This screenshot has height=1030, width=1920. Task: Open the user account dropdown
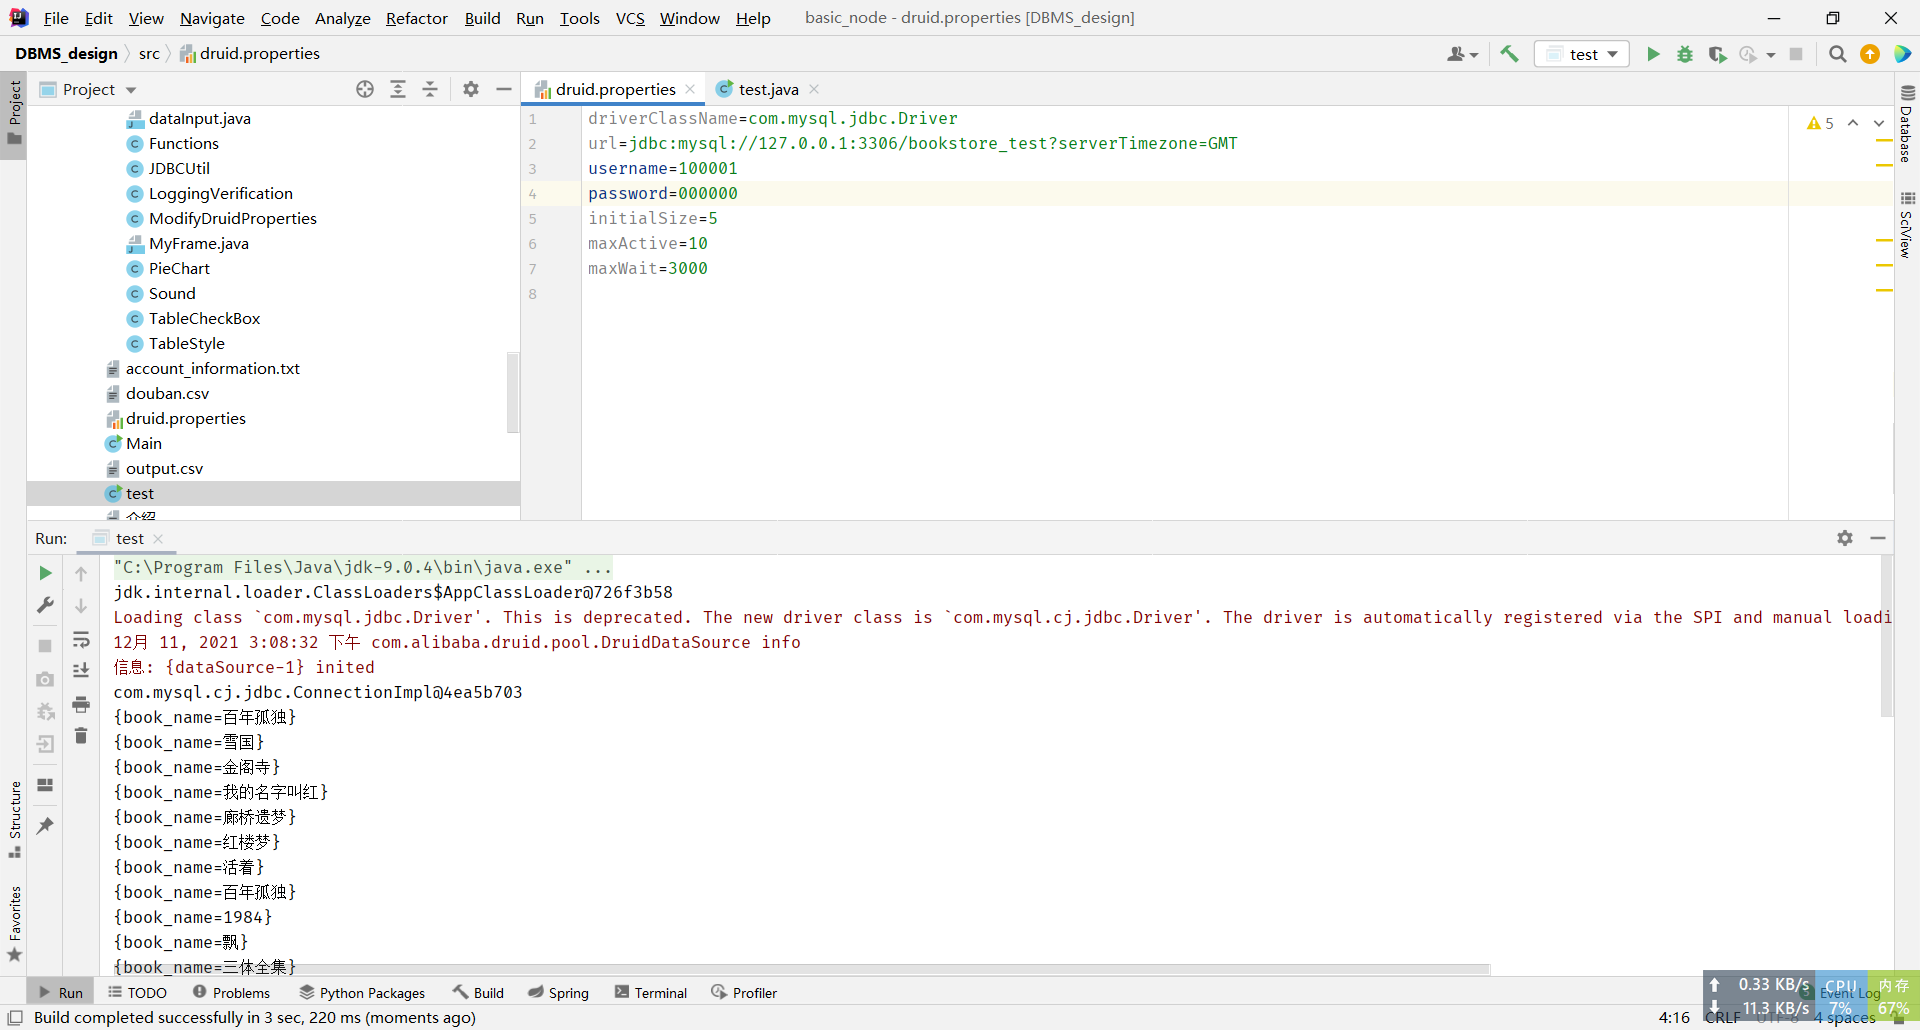point(1462,54)
